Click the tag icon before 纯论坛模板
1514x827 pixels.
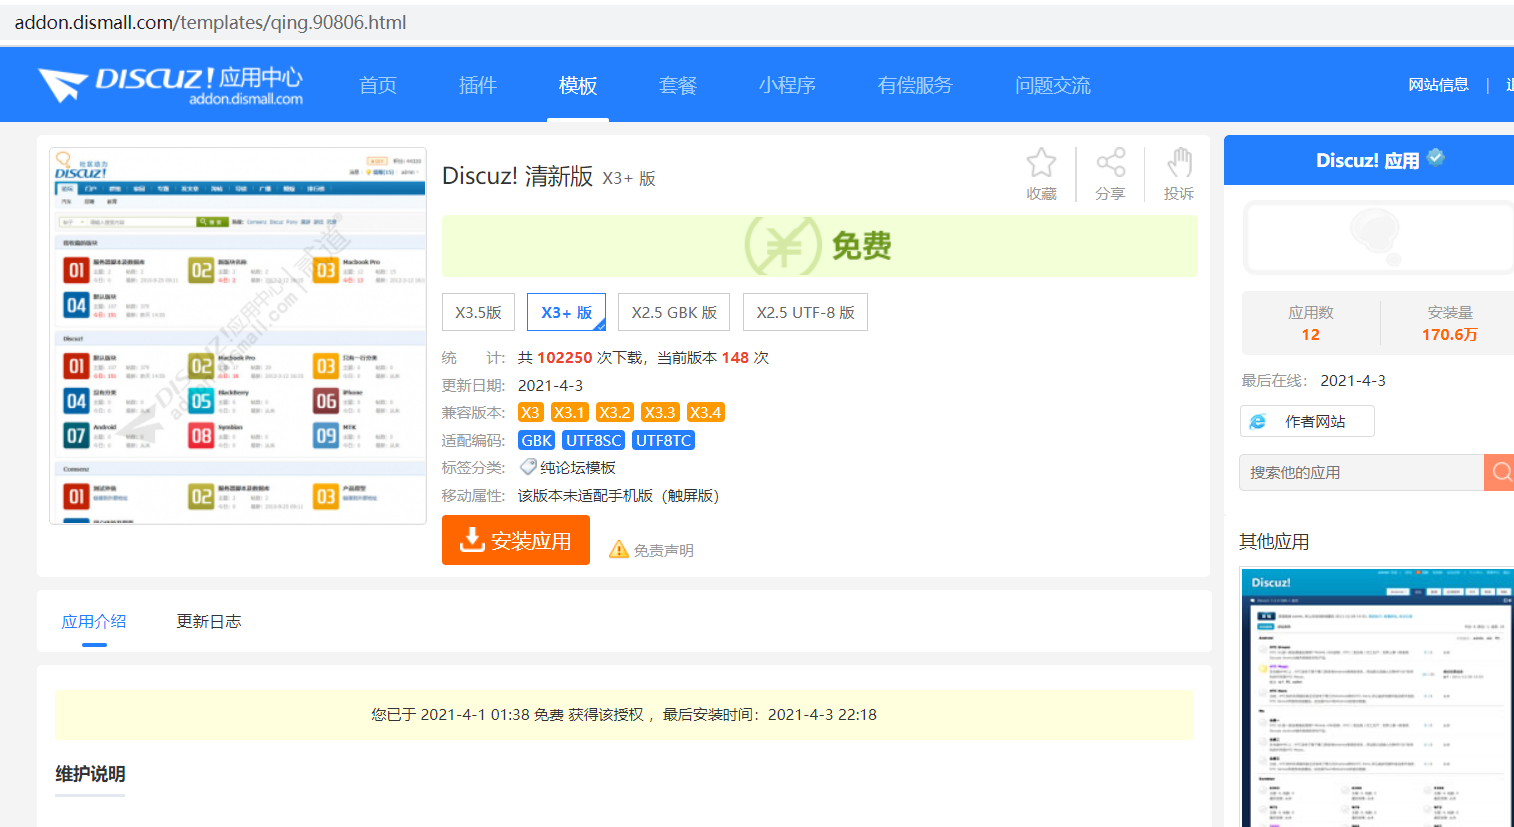tap(528, 467)
